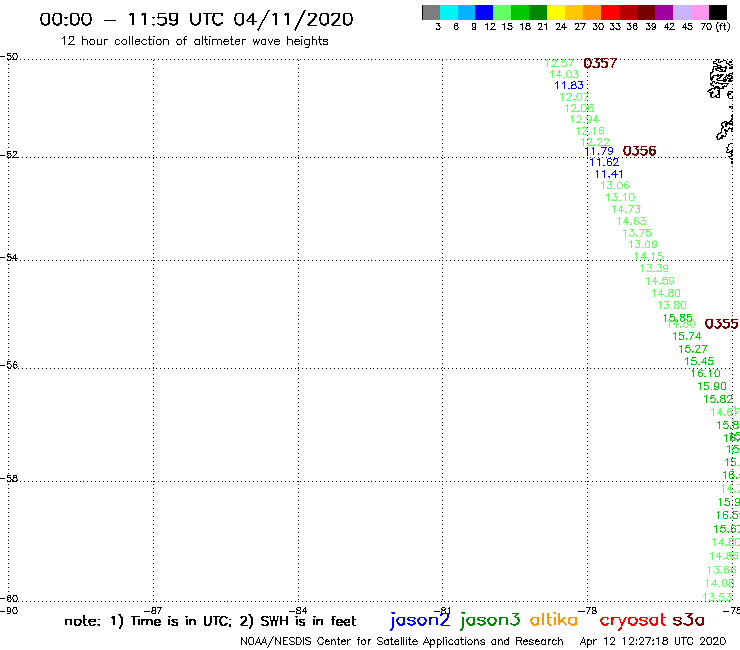
Task: Click the reading 14.59
Action: pyautogui.click(x=660, y=281)
